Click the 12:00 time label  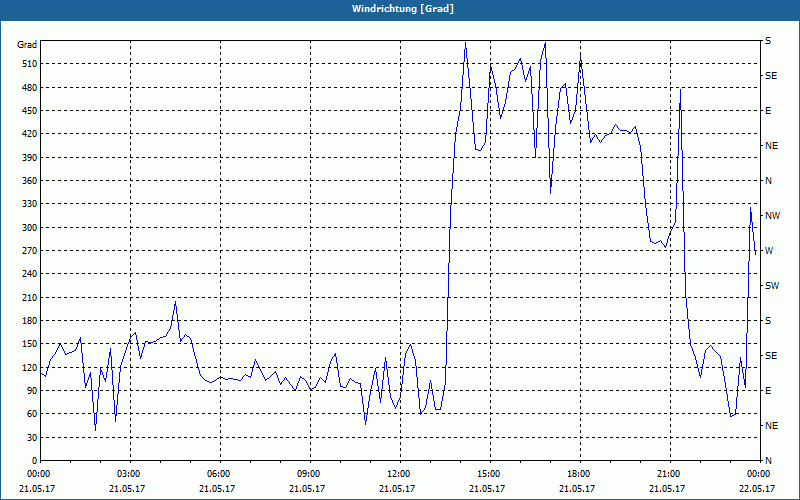(x=399, y=473)
